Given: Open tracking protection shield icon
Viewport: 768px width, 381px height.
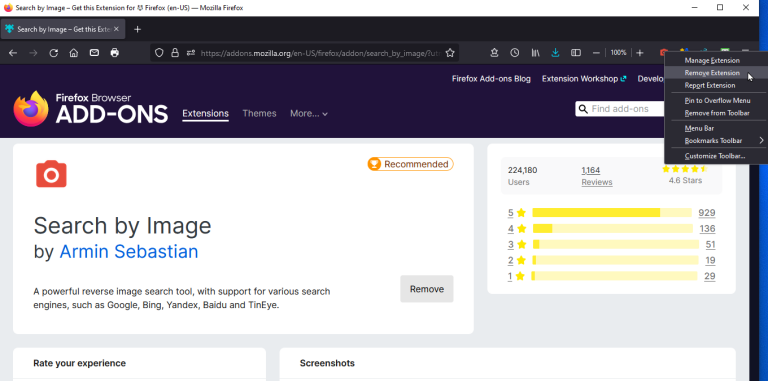Looking at the screenshot, I should [159, 53].
